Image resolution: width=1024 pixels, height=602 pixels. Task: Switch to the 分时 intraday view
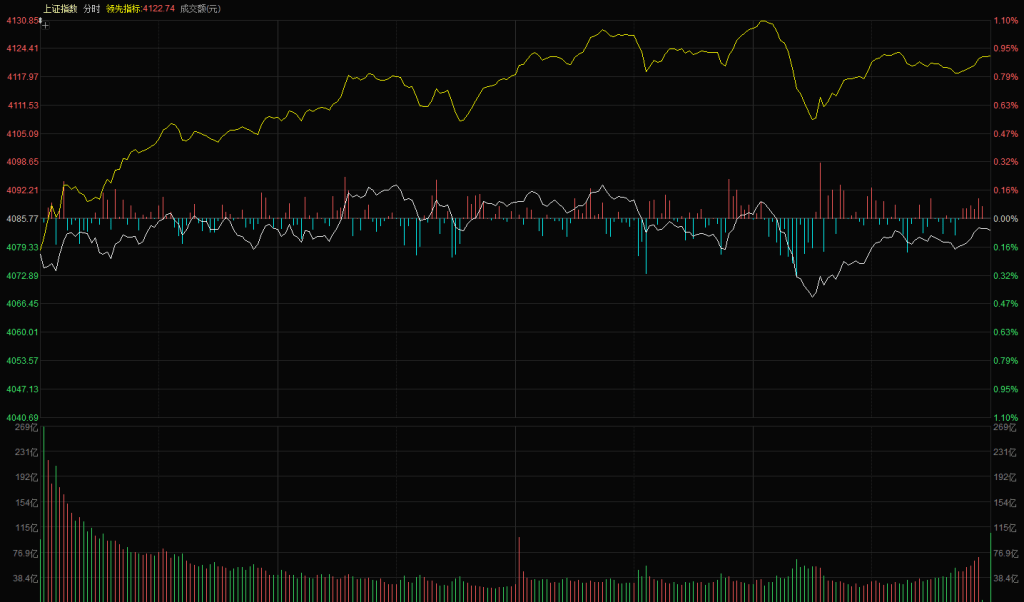pyautogui.click(x=92, y=8)
